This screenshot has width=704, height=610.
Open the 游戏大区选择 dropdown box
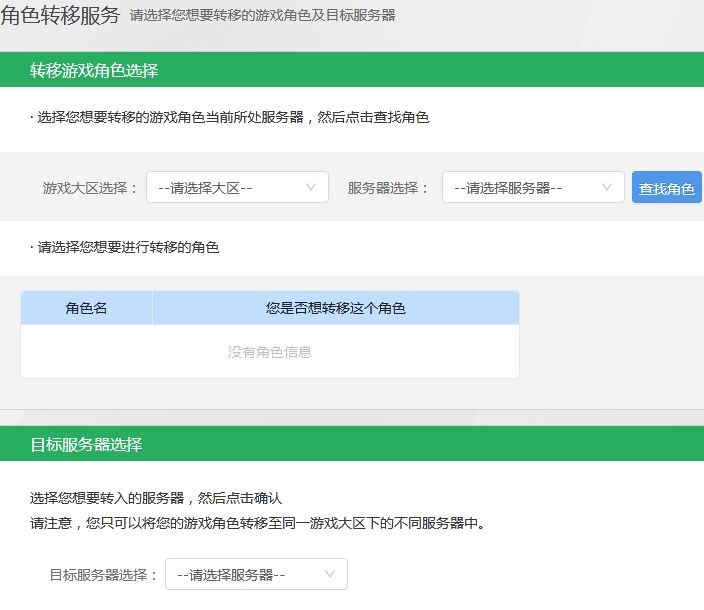pyautogui.click(x=237, y=187)
